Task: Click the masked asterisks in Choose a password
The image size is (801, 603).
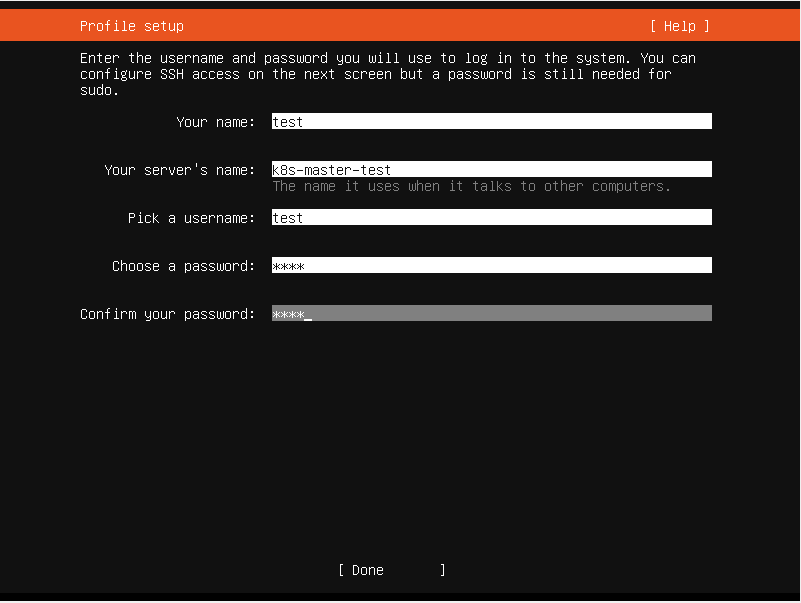Action: [288, 267]
